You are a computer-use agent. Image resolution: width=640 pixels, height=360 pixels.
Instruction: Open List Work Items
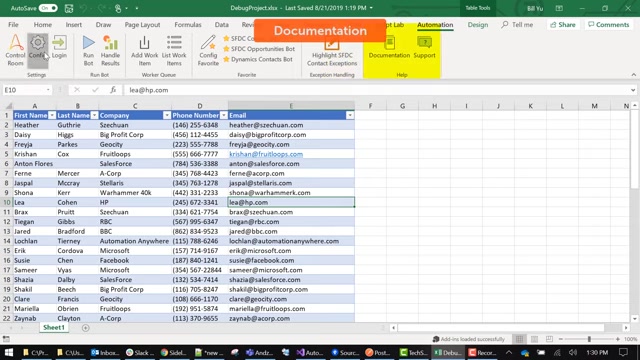coord(174,50)
